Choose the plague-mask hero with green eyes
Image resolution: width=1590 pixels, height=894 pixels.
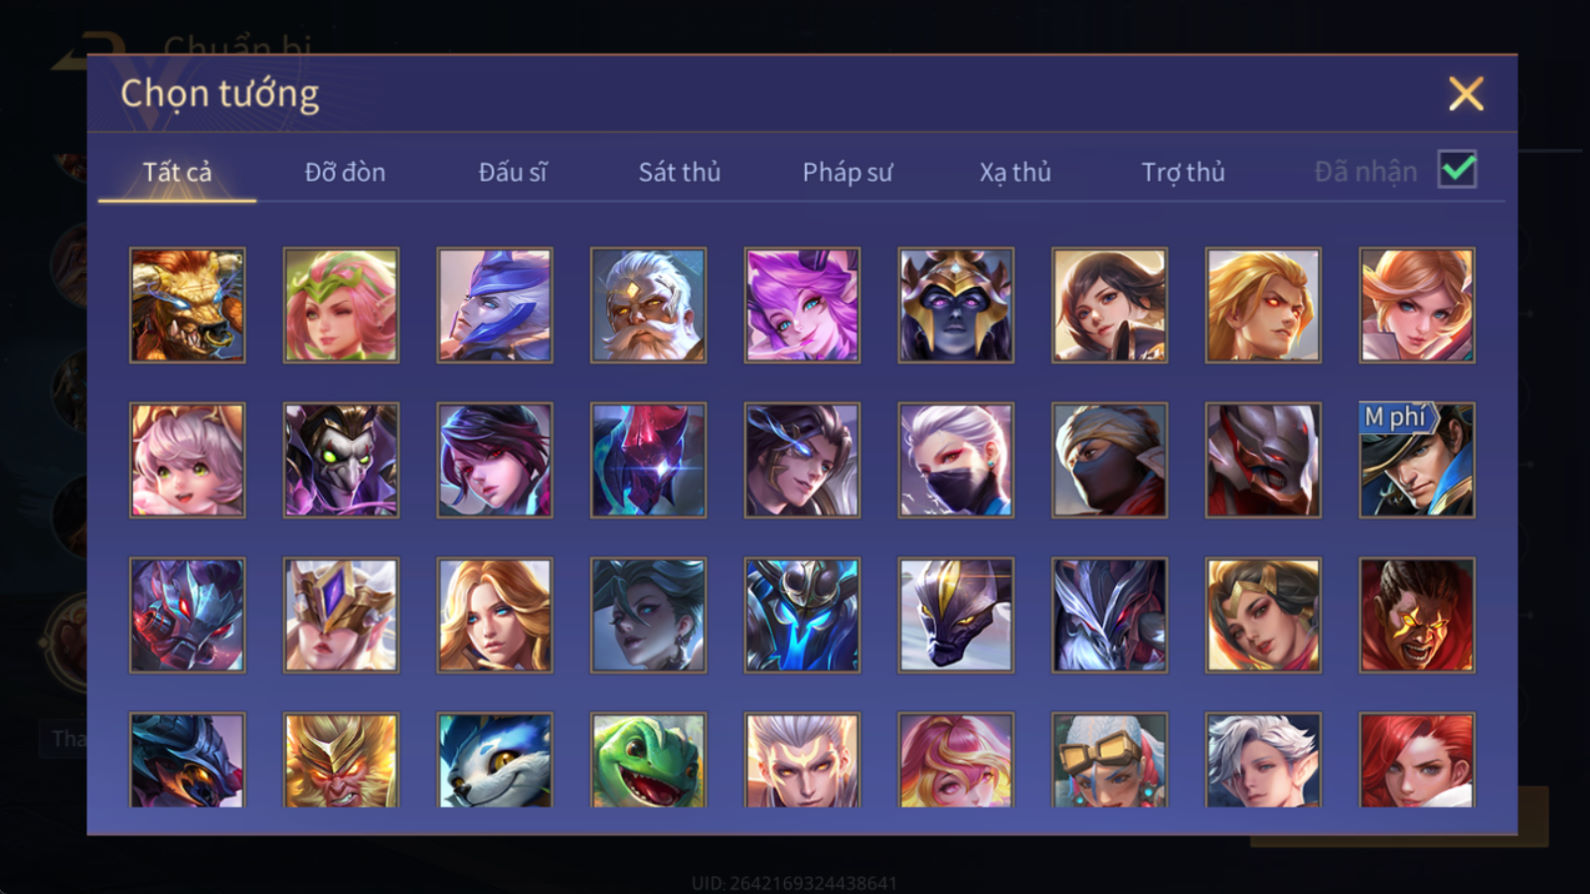(x=341, y=460)
